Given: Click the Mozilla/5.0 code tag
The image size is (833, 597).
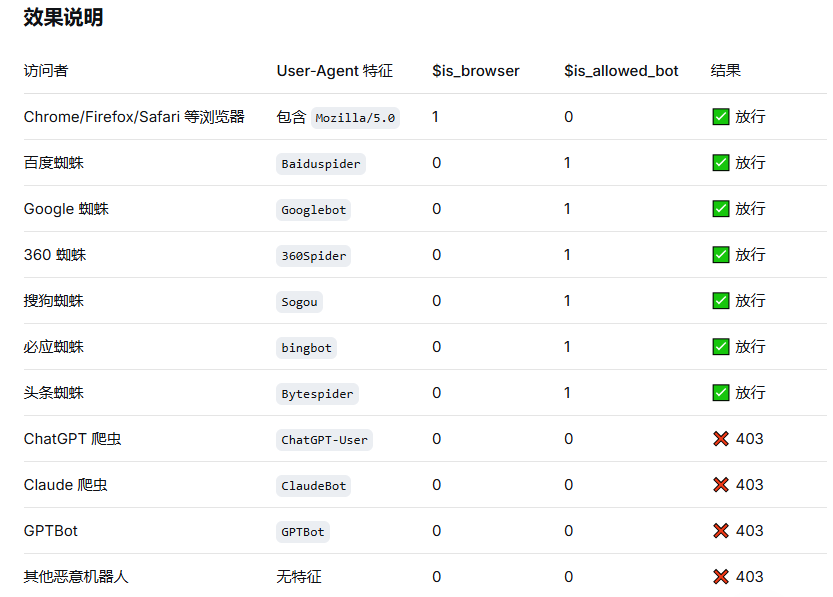Looking at the screenshot, I should click(x=355, y=118).
